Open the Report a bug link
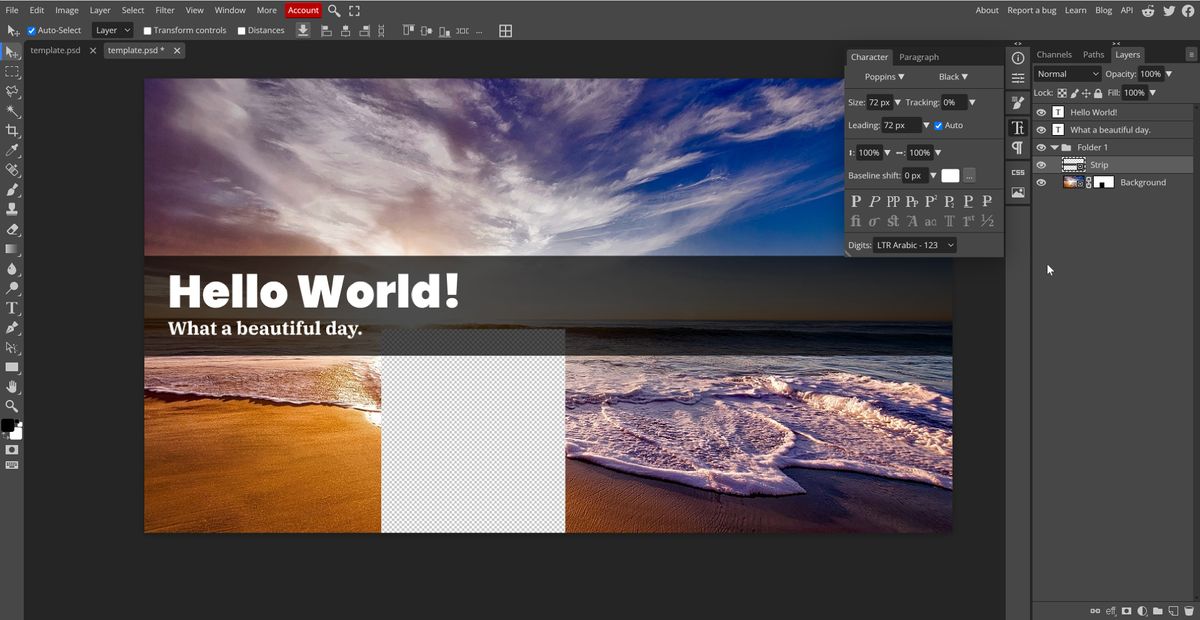The width and height of the screenshot is (1200, 620). click(x=1031, y=10)
